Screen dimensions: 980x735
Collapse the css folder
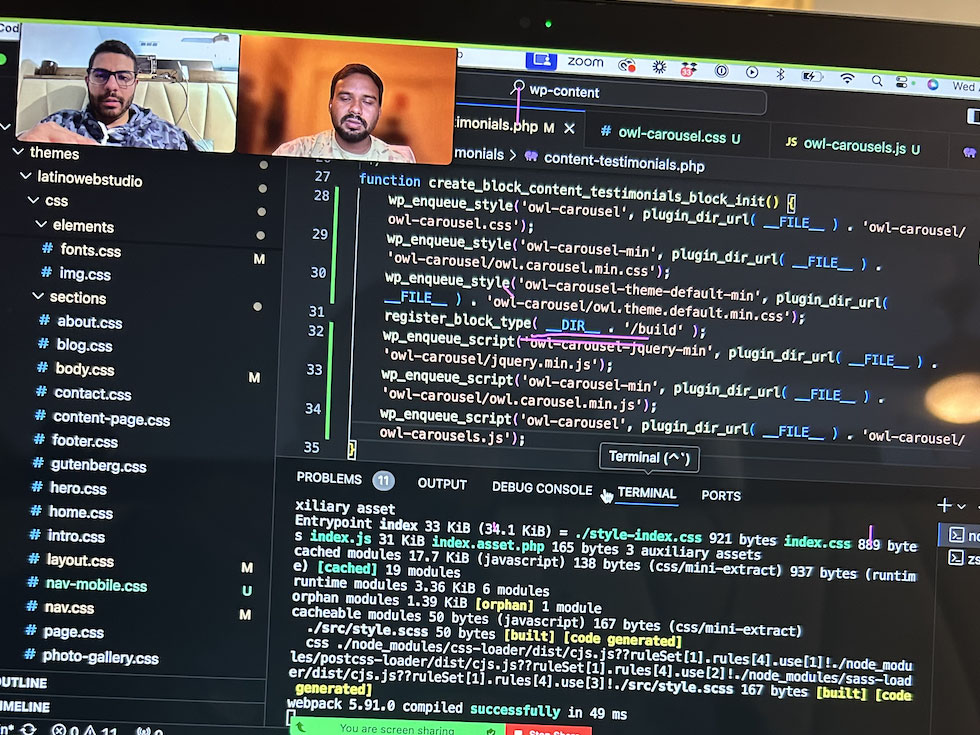coord(33,200)
